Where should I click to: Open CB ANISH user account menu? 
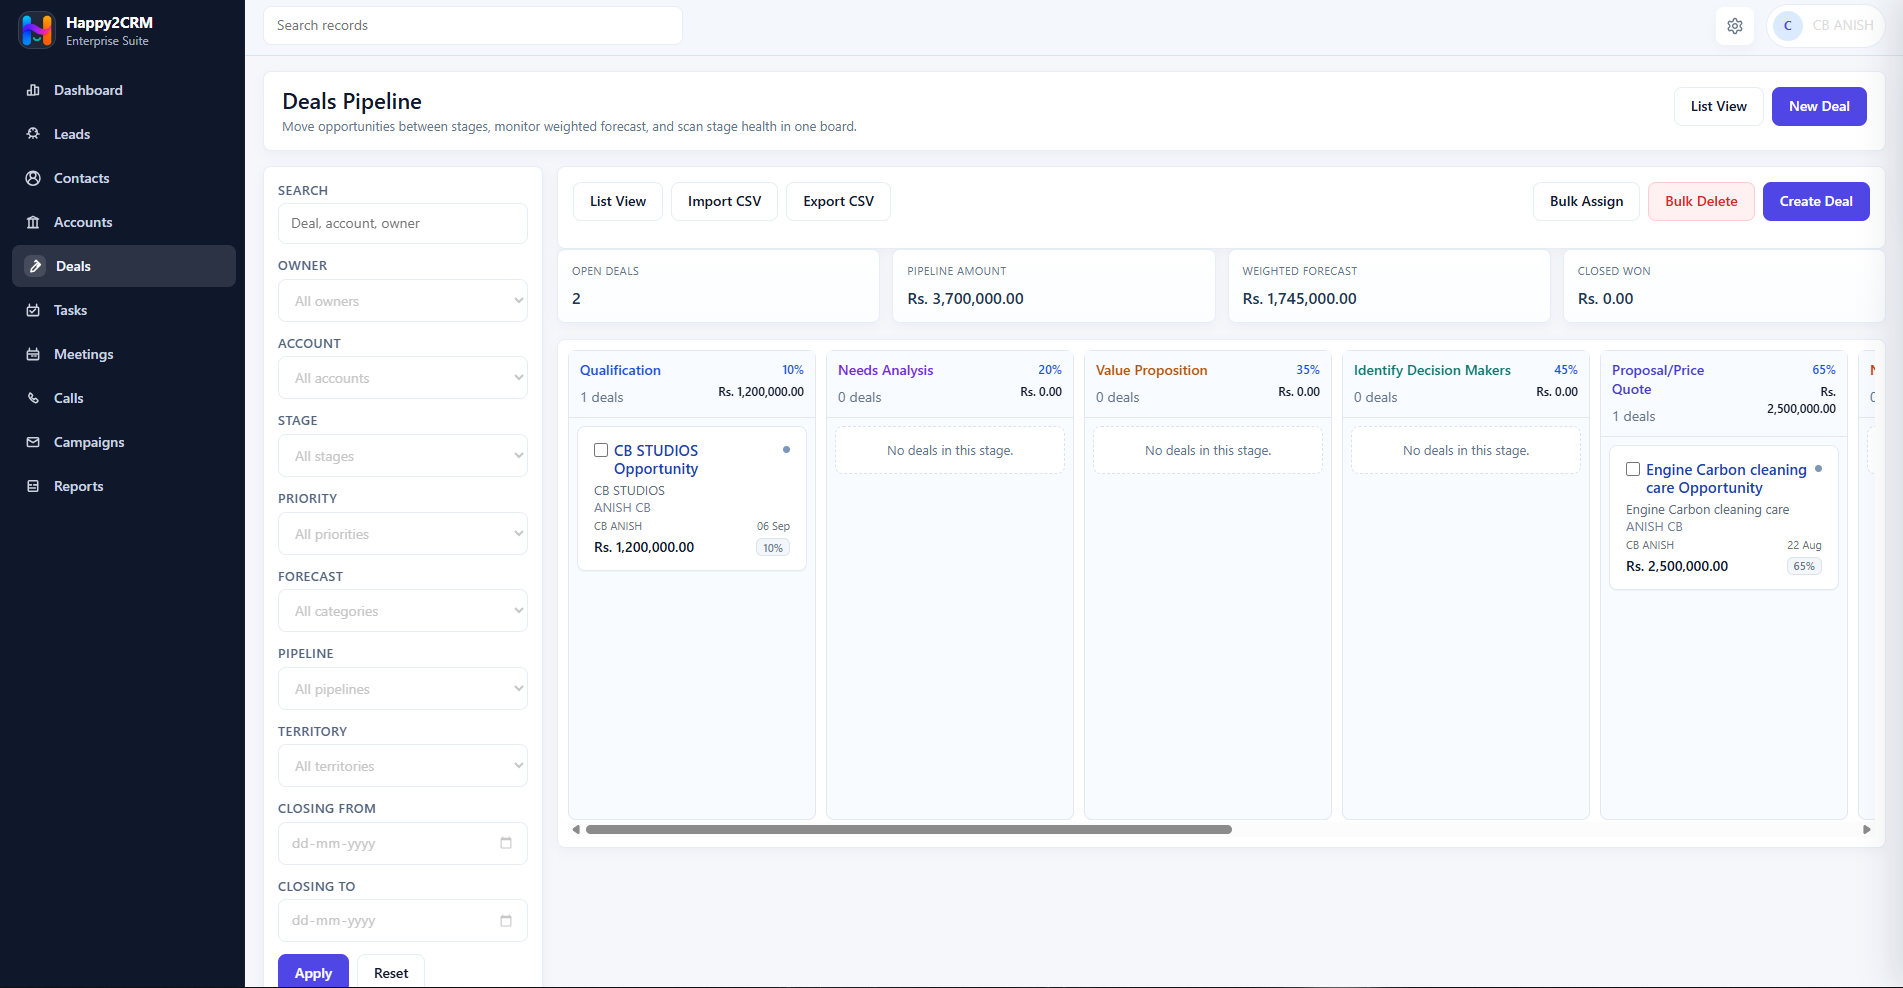pyautogui.click(x=1826, y=26)
